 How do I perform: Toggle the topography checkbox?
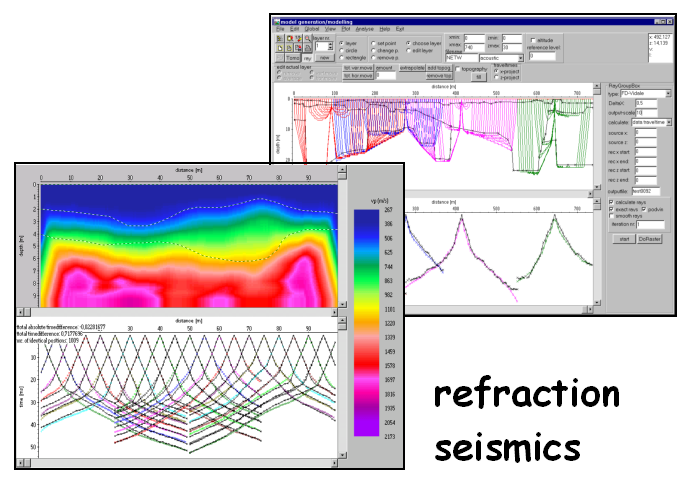tap(458, 69)
